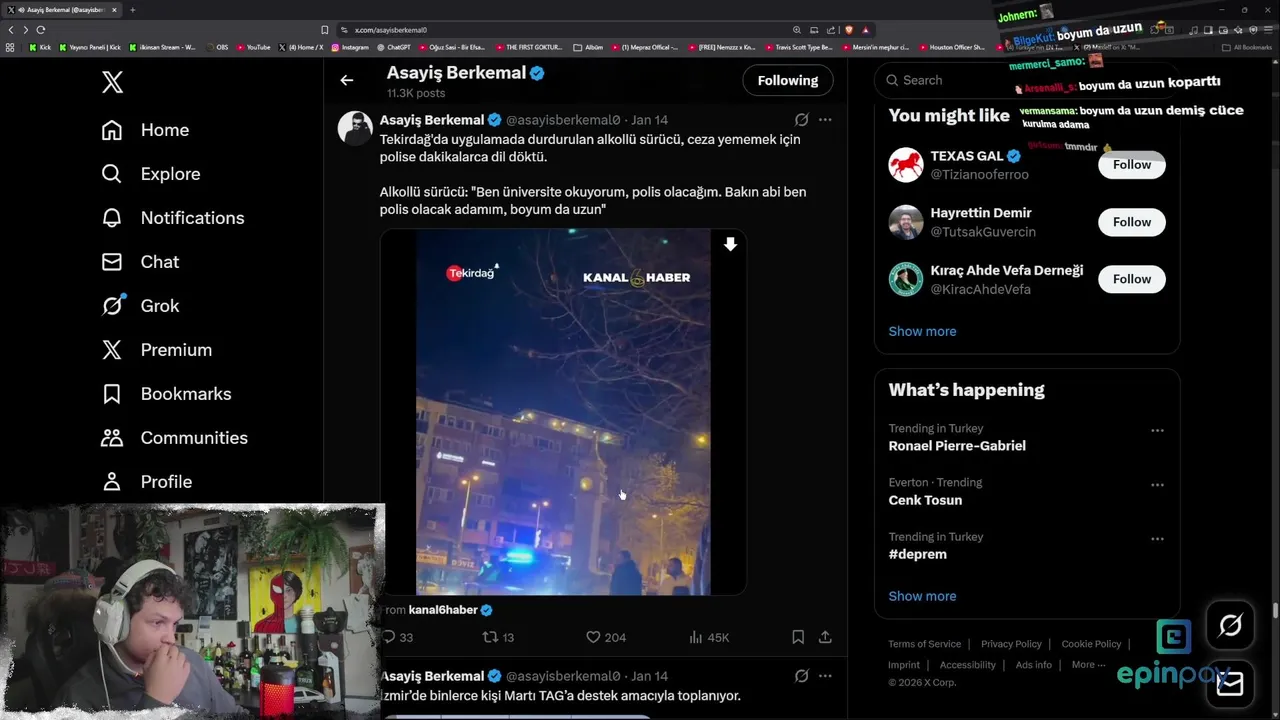
Task: Click the X logo in the sidebar
Action: click(113, 82)
